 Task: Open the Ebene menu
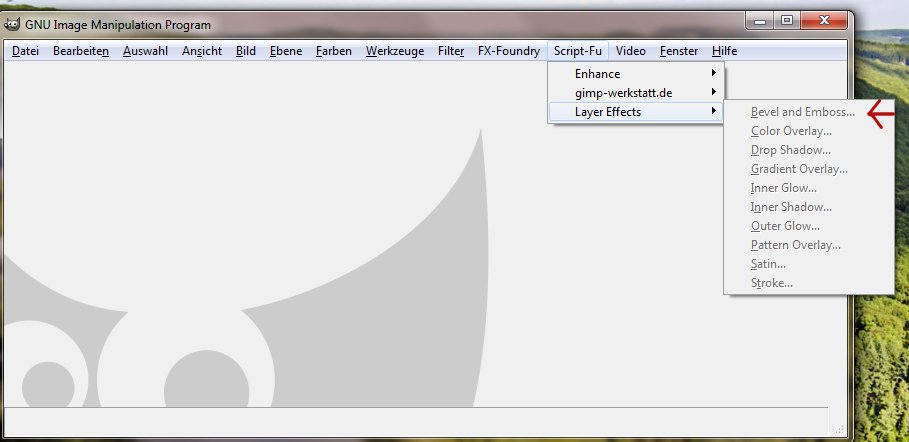pos(286,51)
